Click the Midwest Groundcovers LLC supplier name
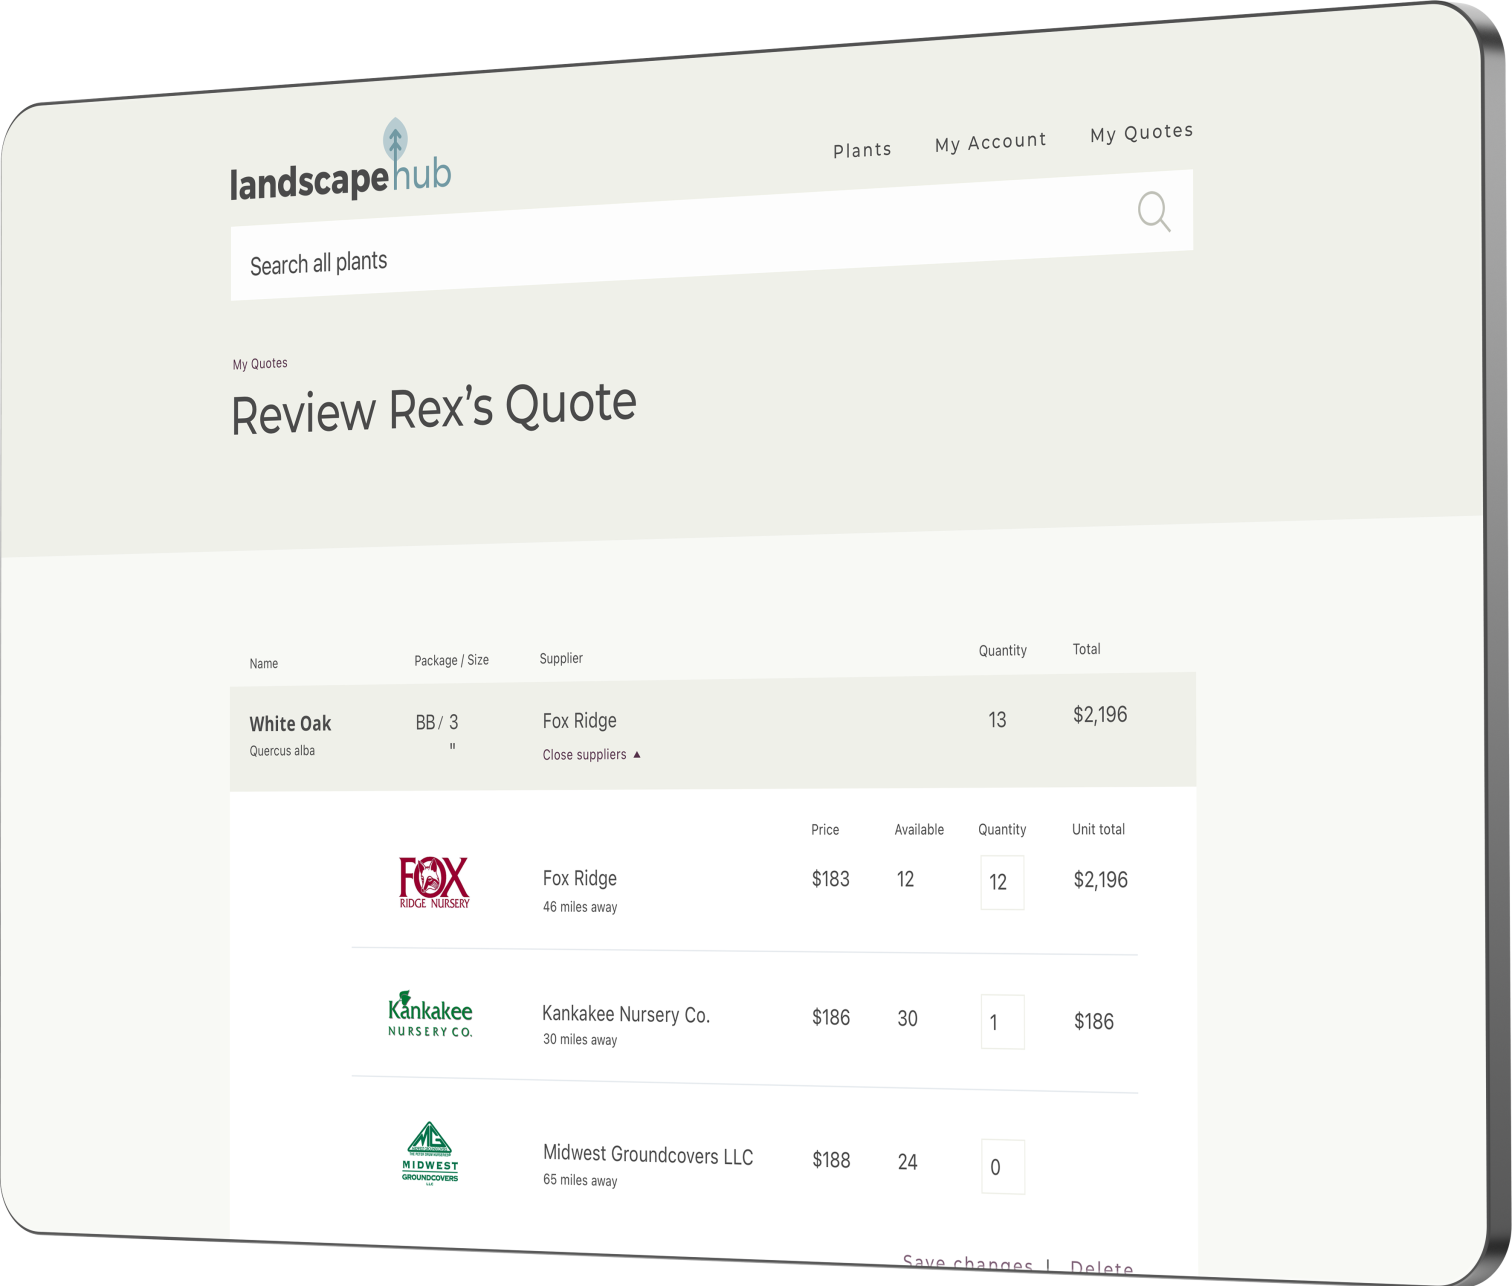1512x1286 pixels. (x=648, y=1155)
